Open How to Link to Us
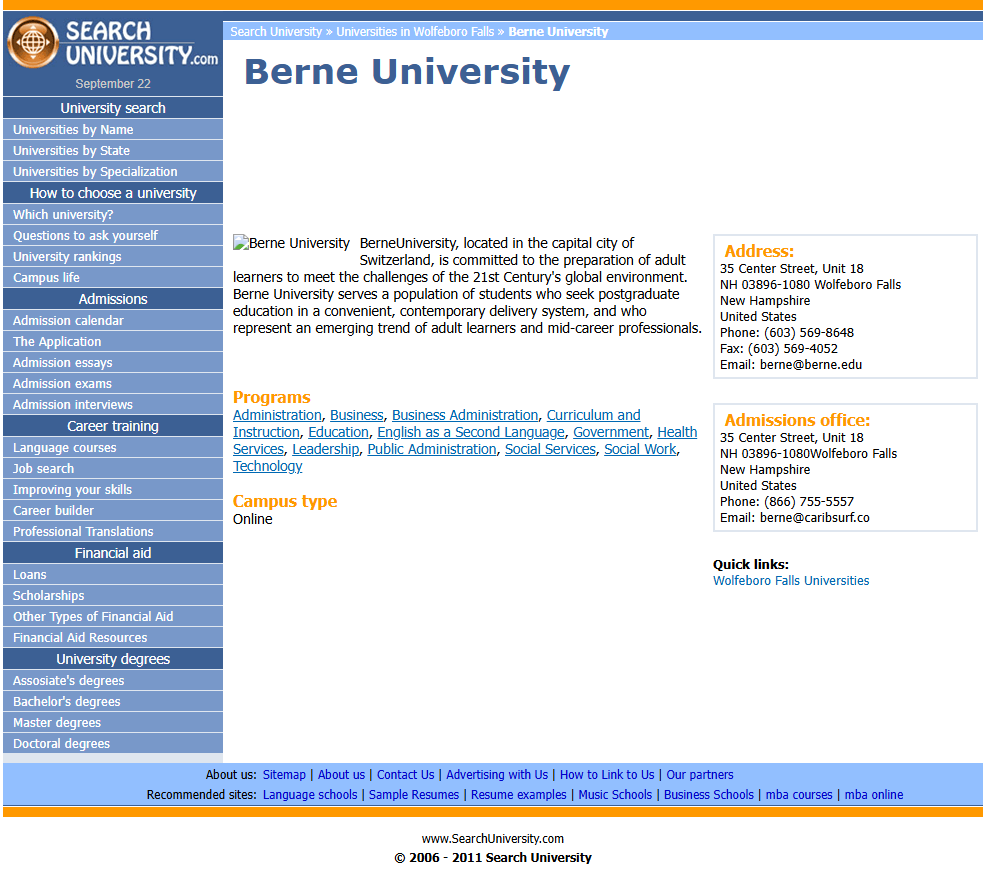988x875 pixels. [x=607, y=775]
